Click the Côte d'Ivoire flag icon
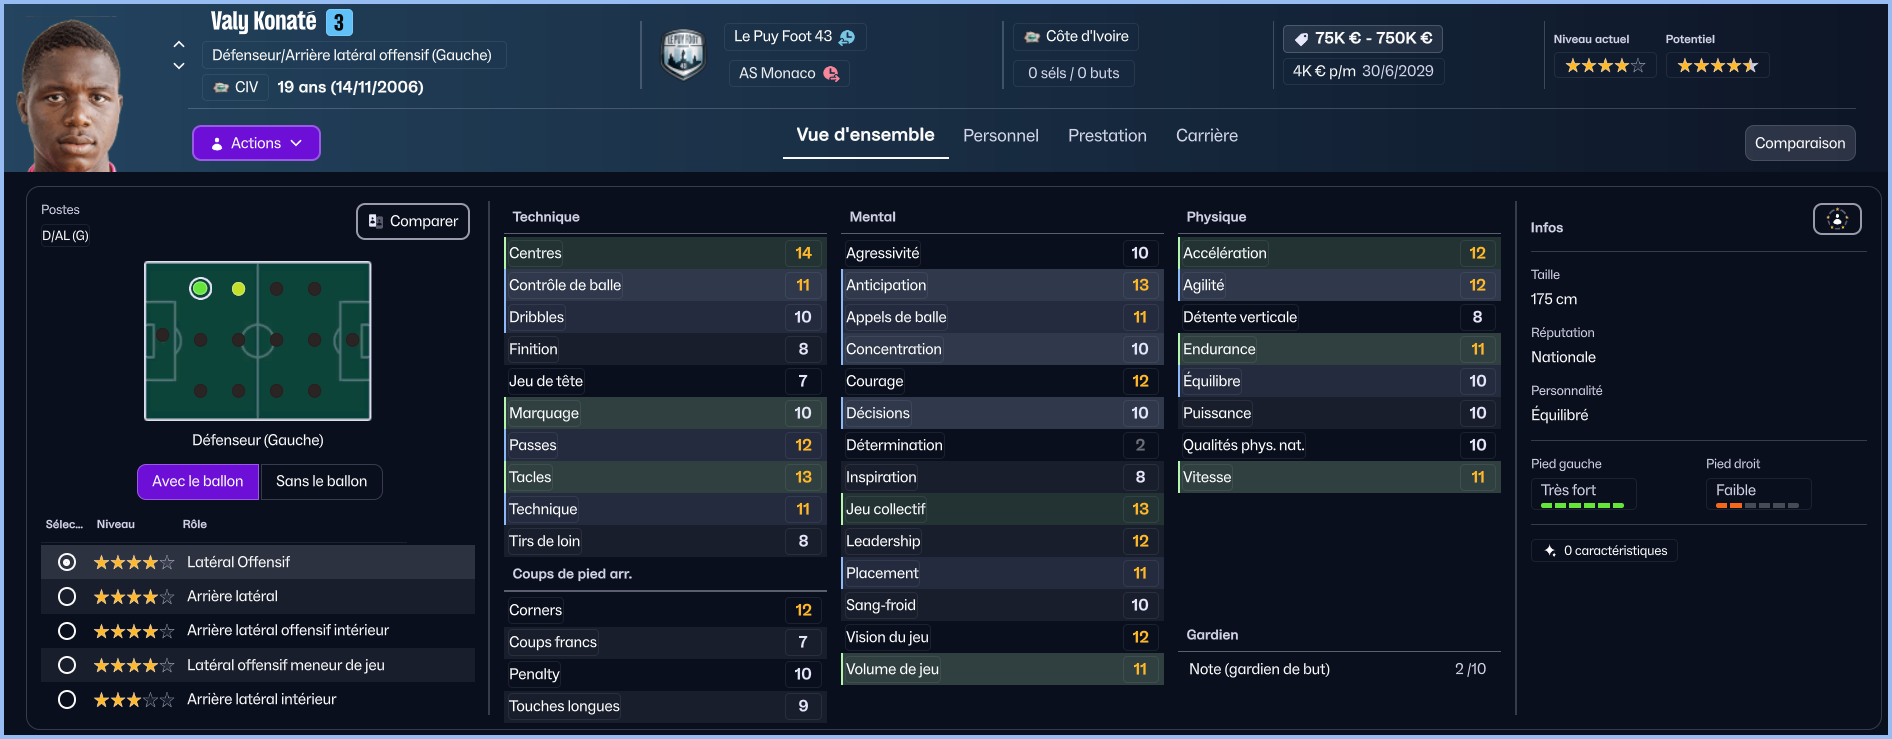Screen dimensions: 1892x739 pyautogui.click(x=1032, y=37)
